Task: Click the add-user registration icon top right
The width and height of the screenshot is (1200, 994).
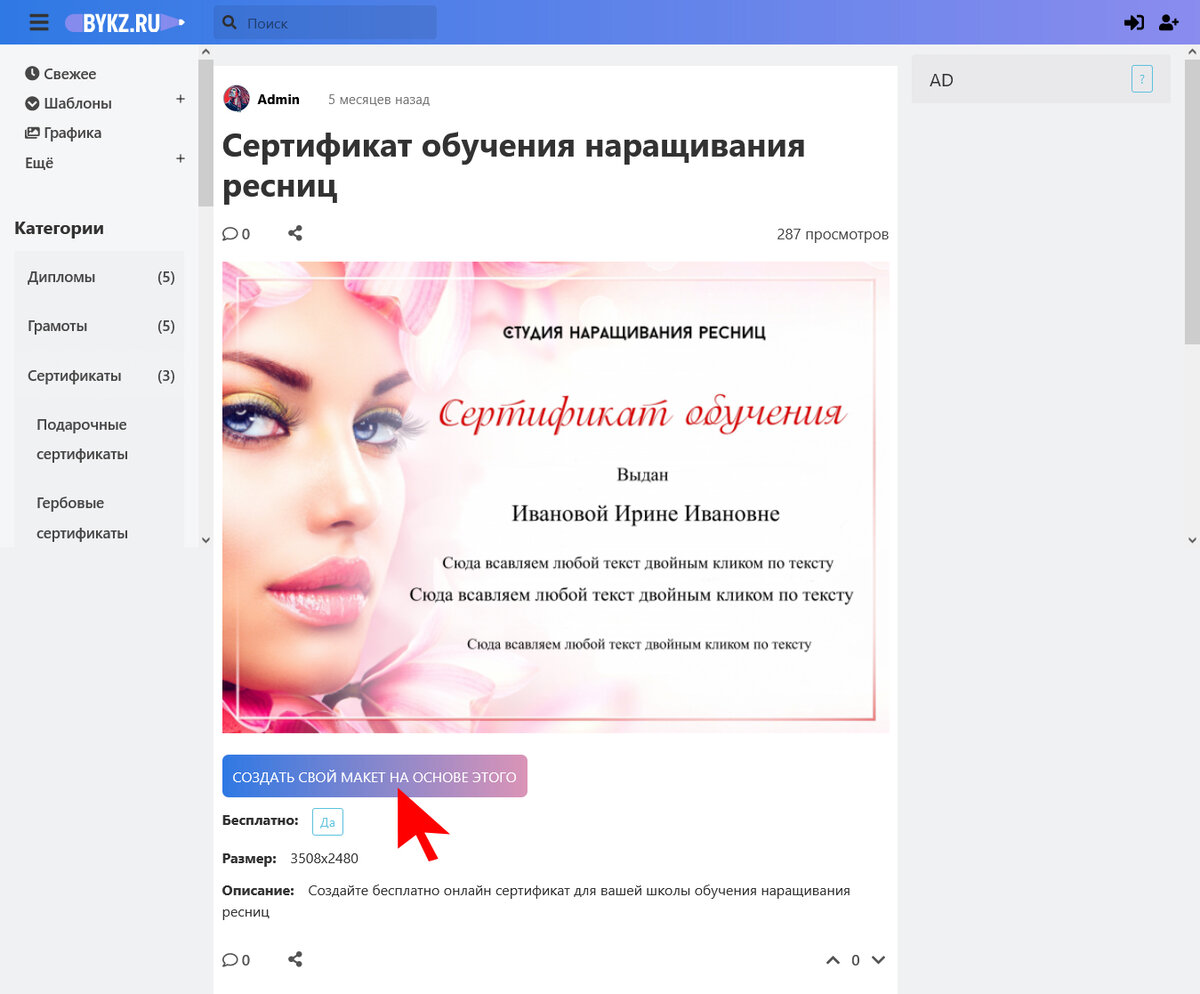Action: coord(1168,21)
